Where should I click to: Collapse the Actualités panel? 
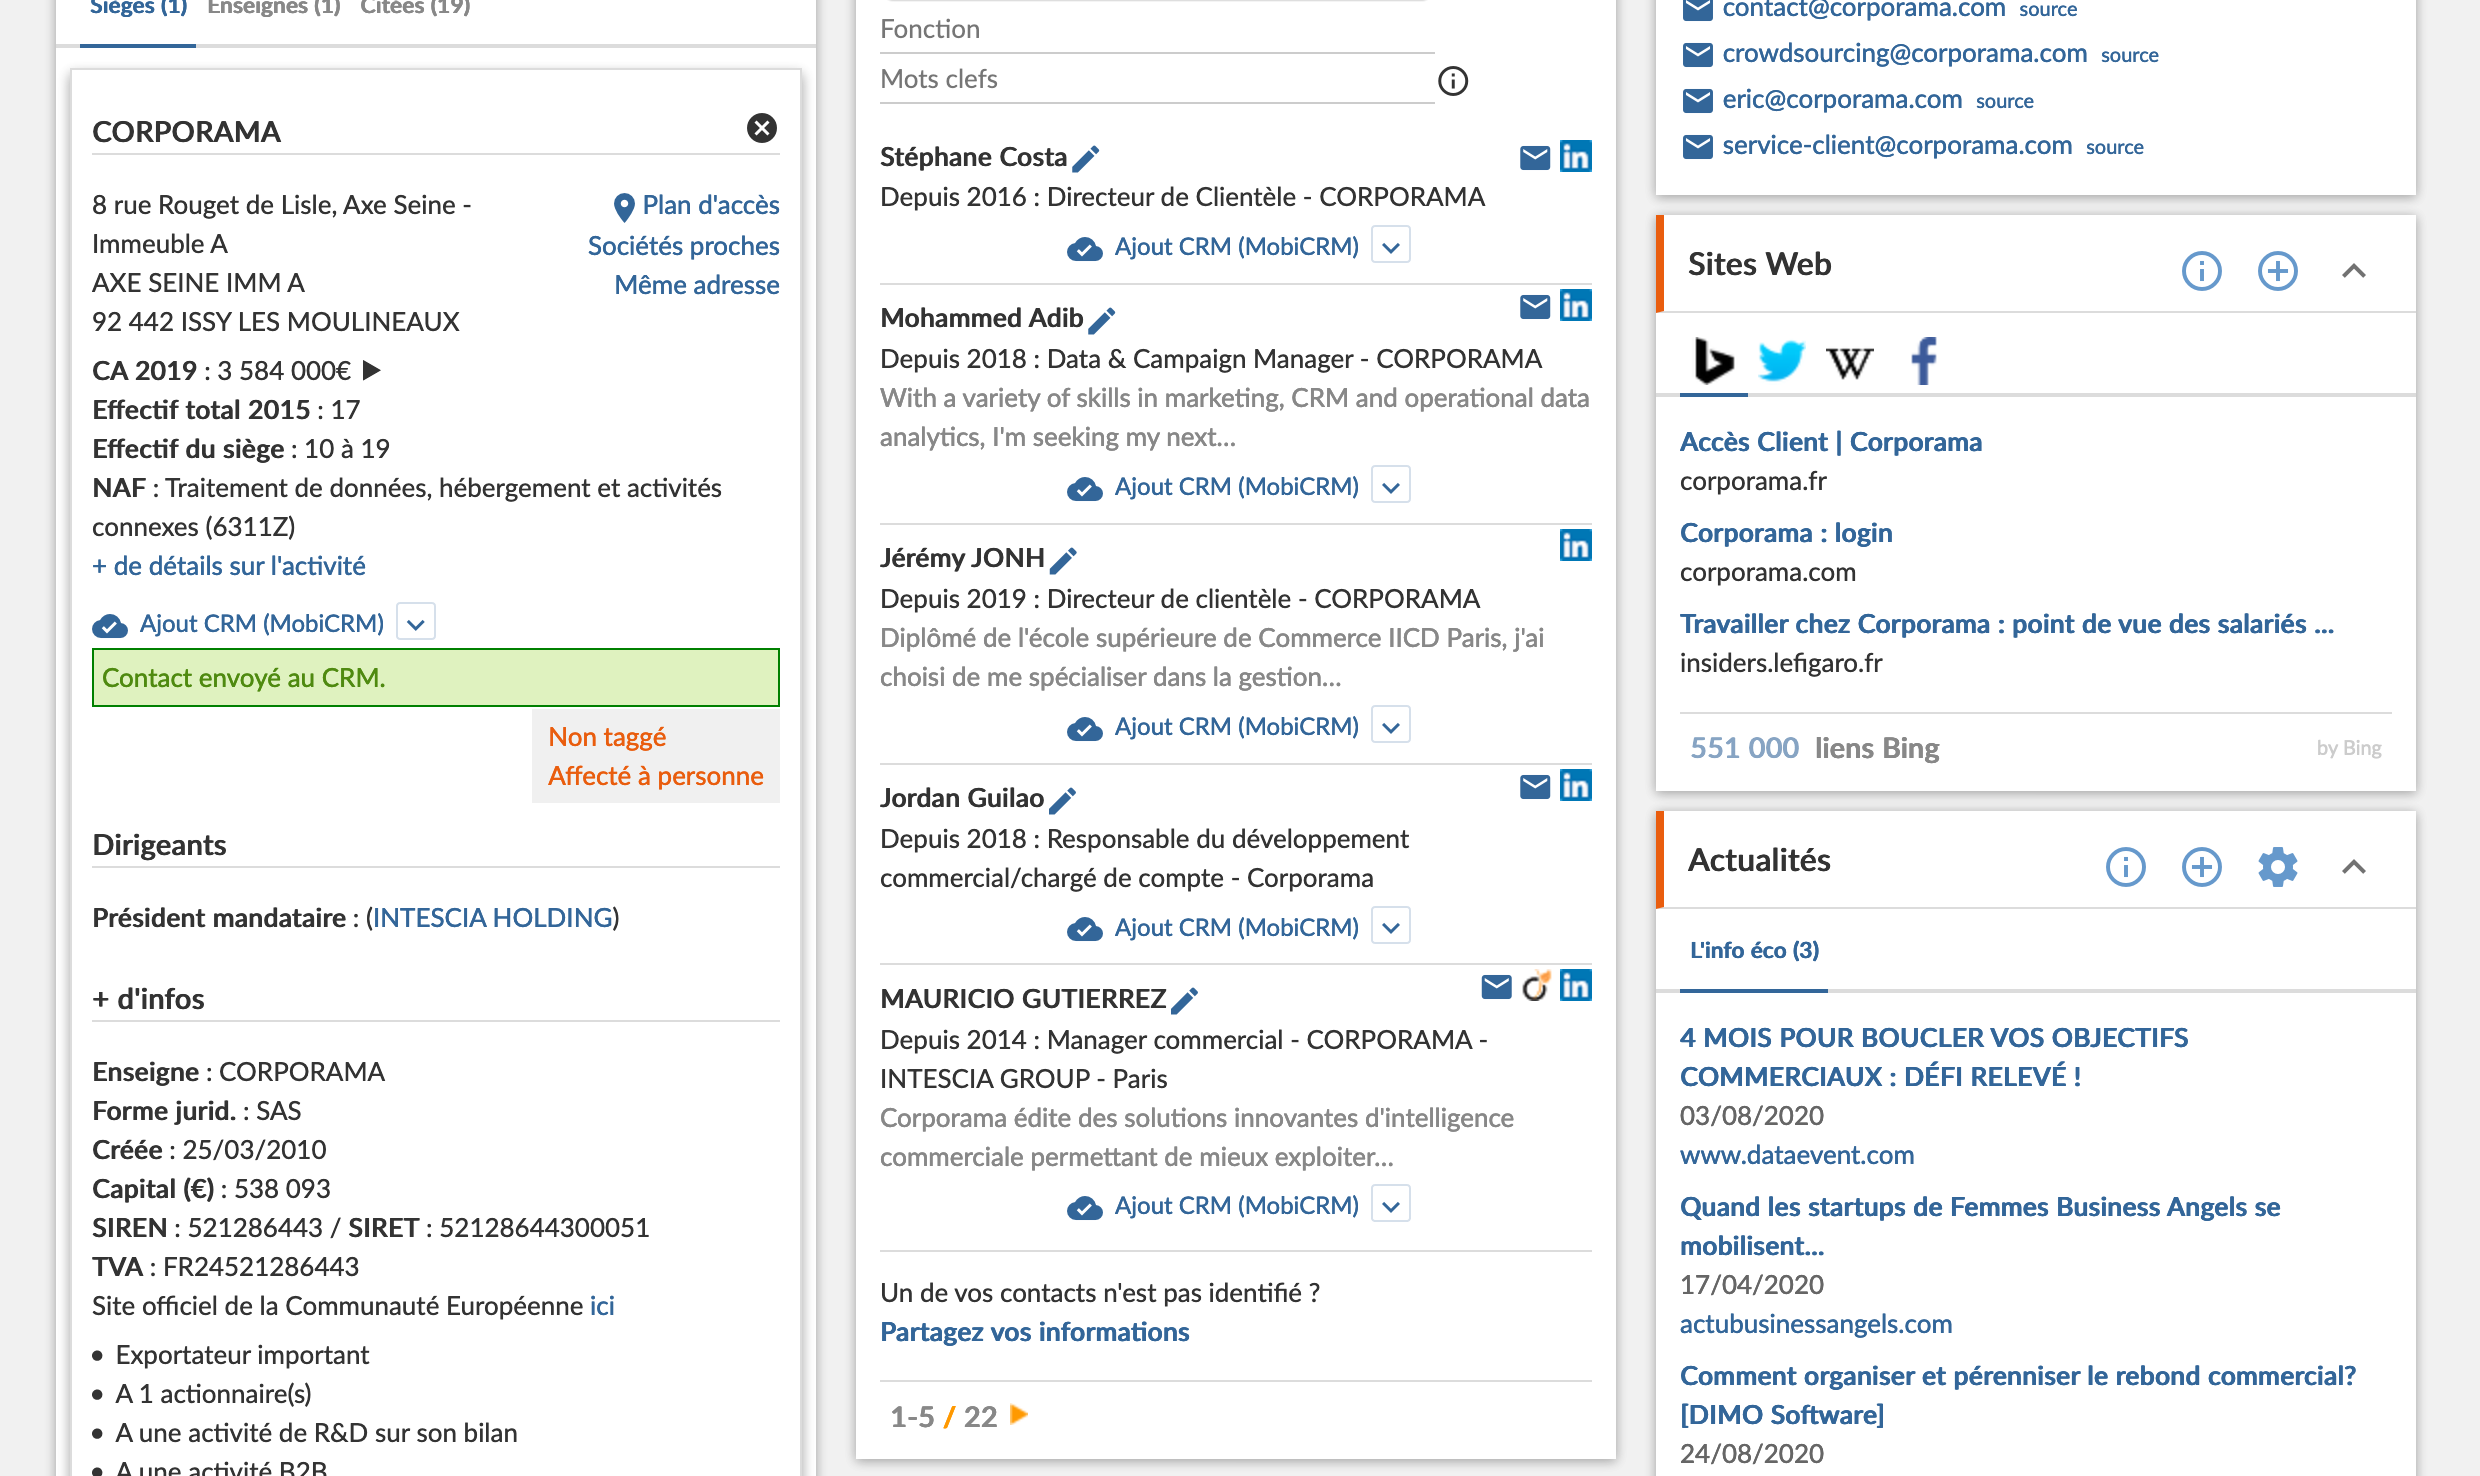(x=2353, y=867)
